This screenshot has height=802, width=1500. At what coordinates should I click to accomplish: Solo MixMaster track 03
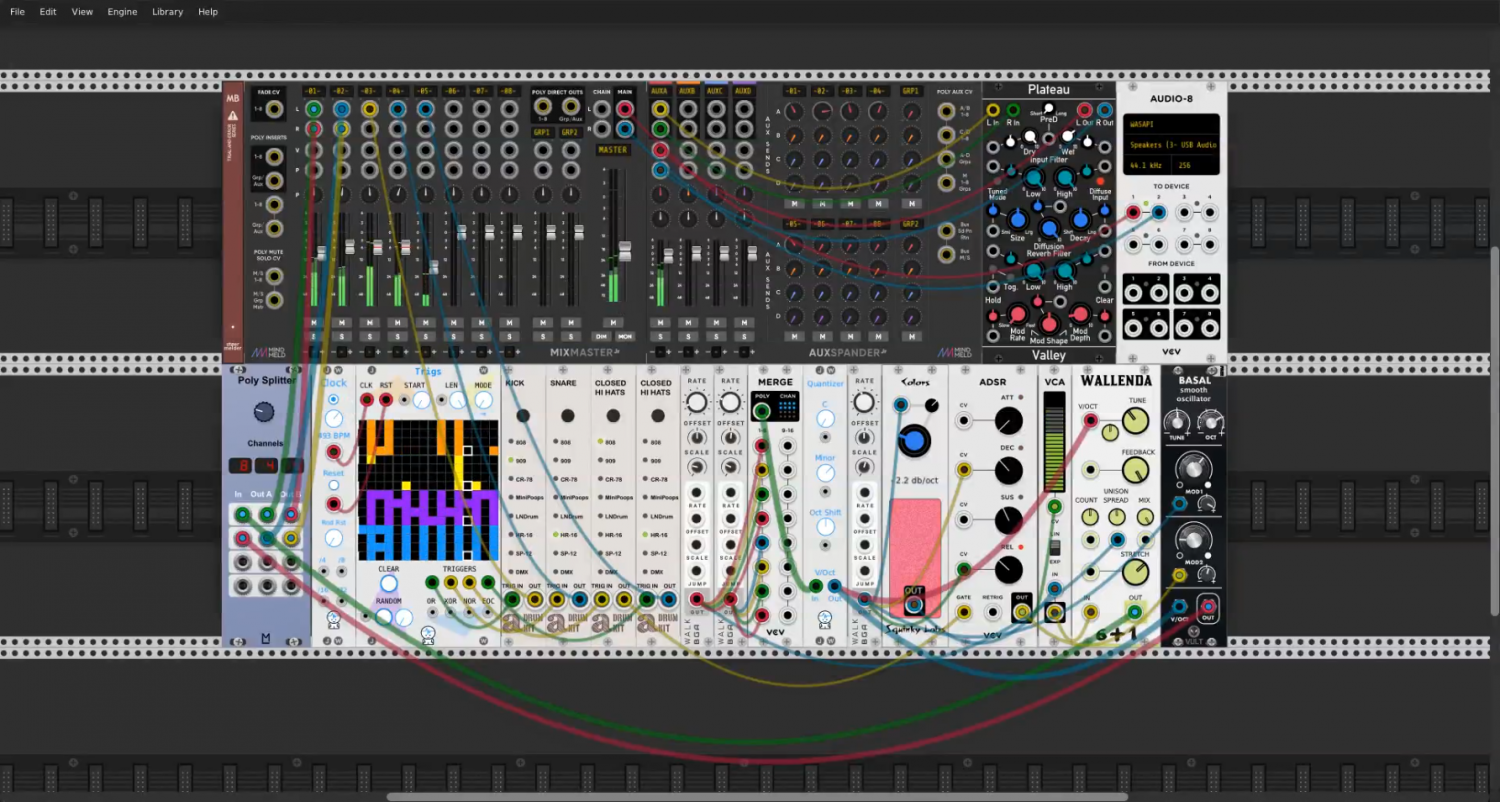coord(370,336)
